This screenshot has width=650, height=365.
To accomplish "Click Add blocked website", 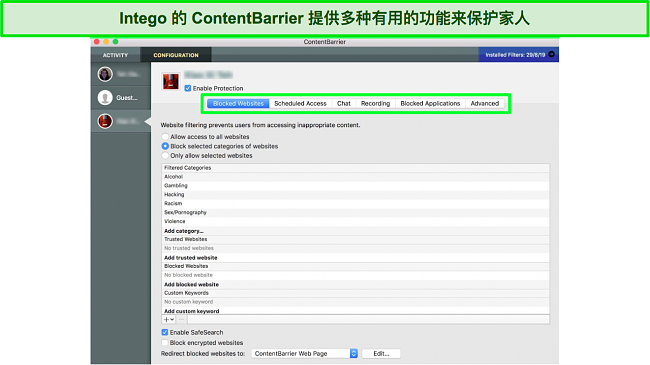I will pos(192,285).
